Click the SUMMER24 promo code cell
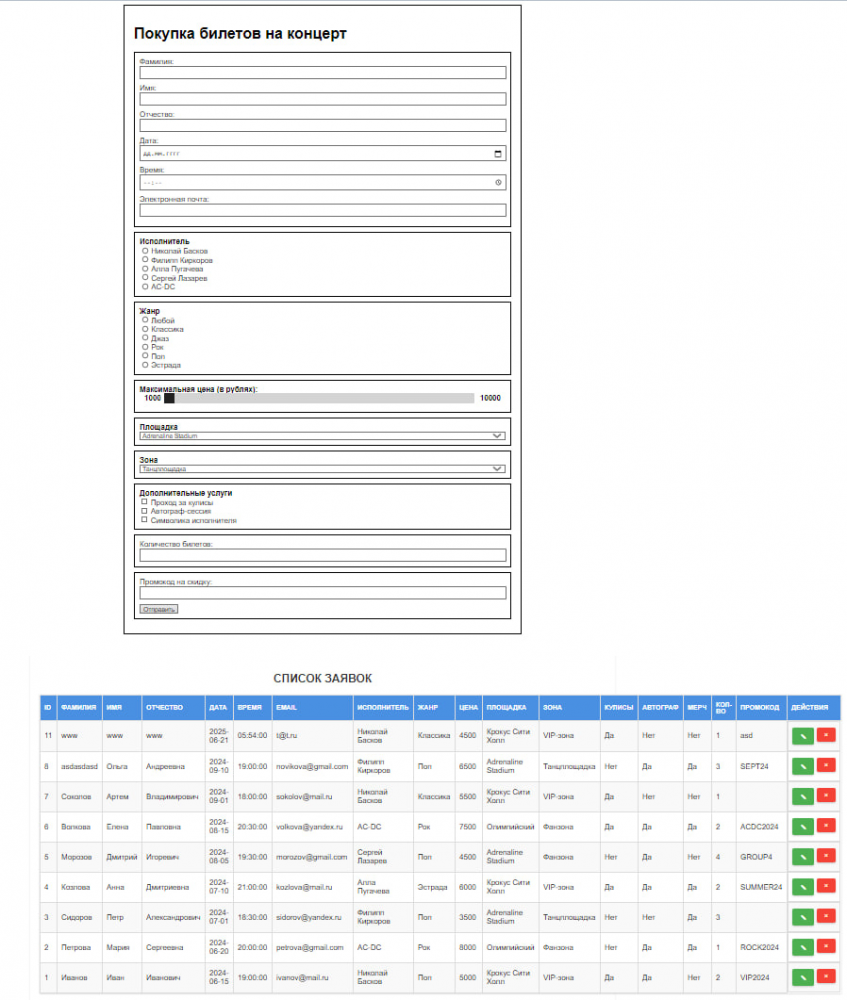The height and width of the screenshot is (1000, 847). click(x=761, y=887)
